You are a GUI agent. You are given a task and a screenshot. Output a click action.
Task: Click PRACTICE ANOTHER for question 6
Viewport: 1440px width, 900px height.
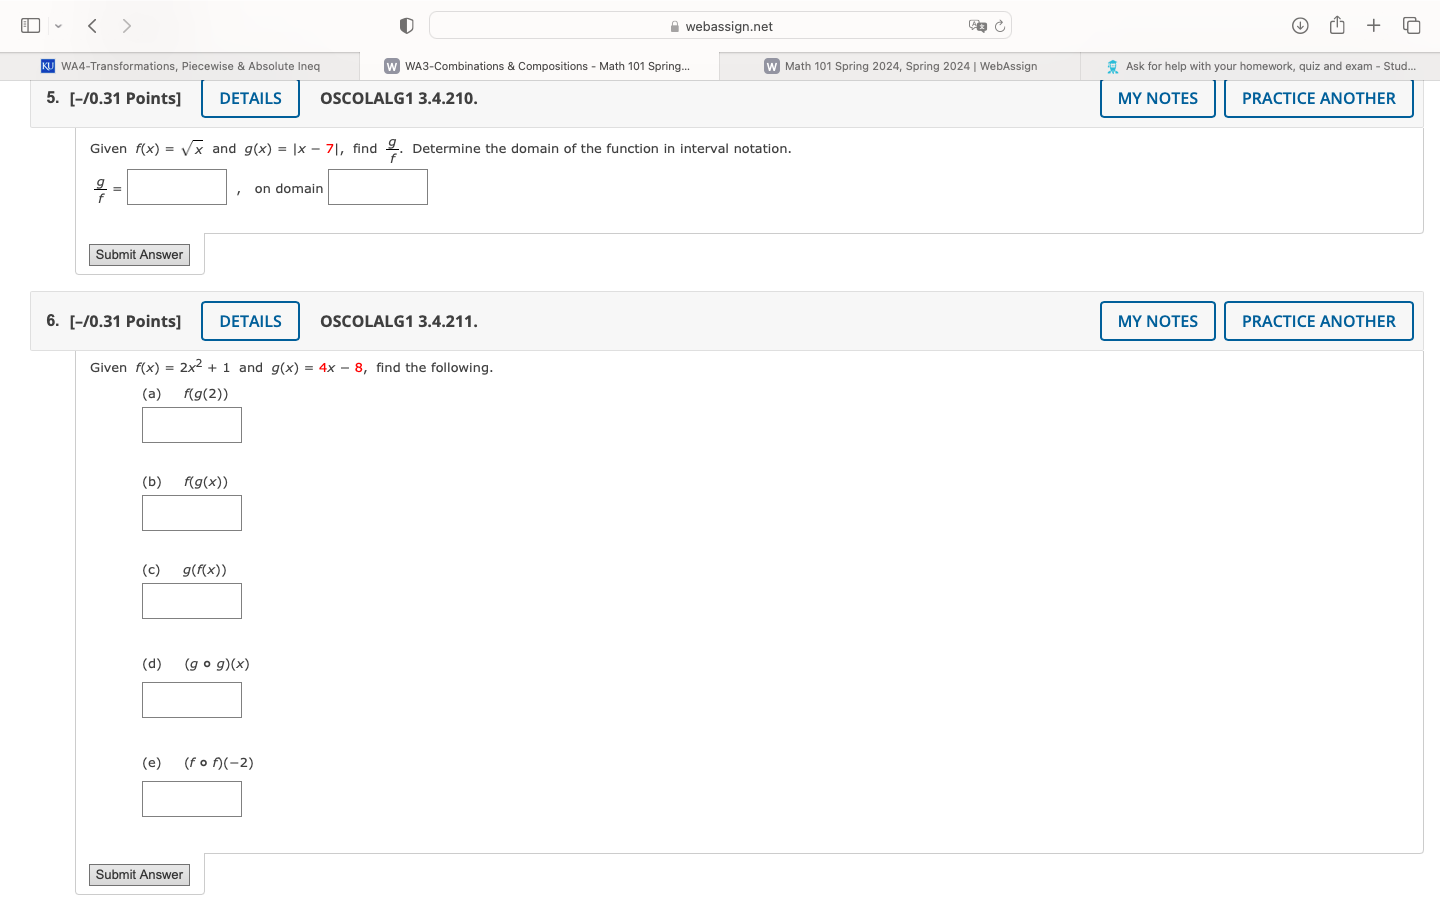pos(1318,321)
